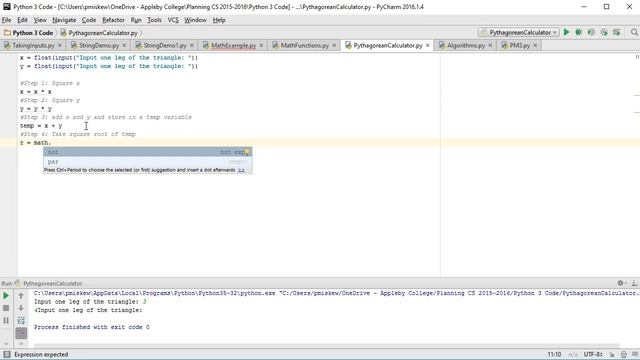
Task: Switch to StringDemo1.py tab
Action: [164, 45]
